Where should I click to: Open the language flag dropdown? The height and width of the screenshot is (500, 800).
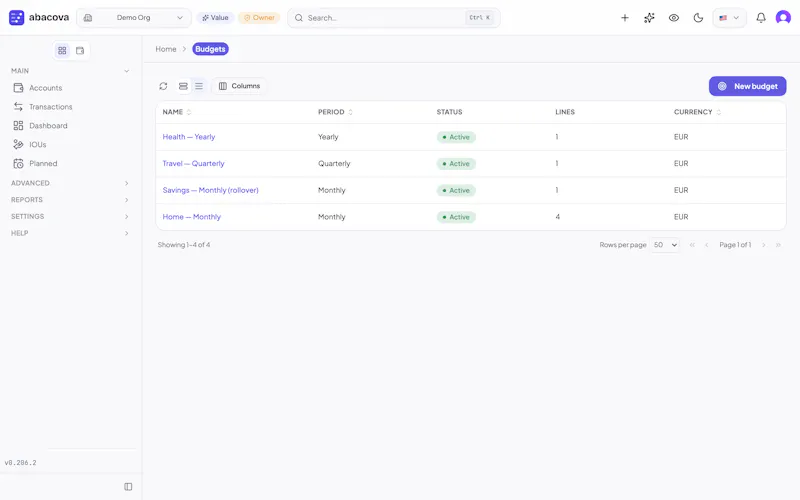click(x=729, y=18)
